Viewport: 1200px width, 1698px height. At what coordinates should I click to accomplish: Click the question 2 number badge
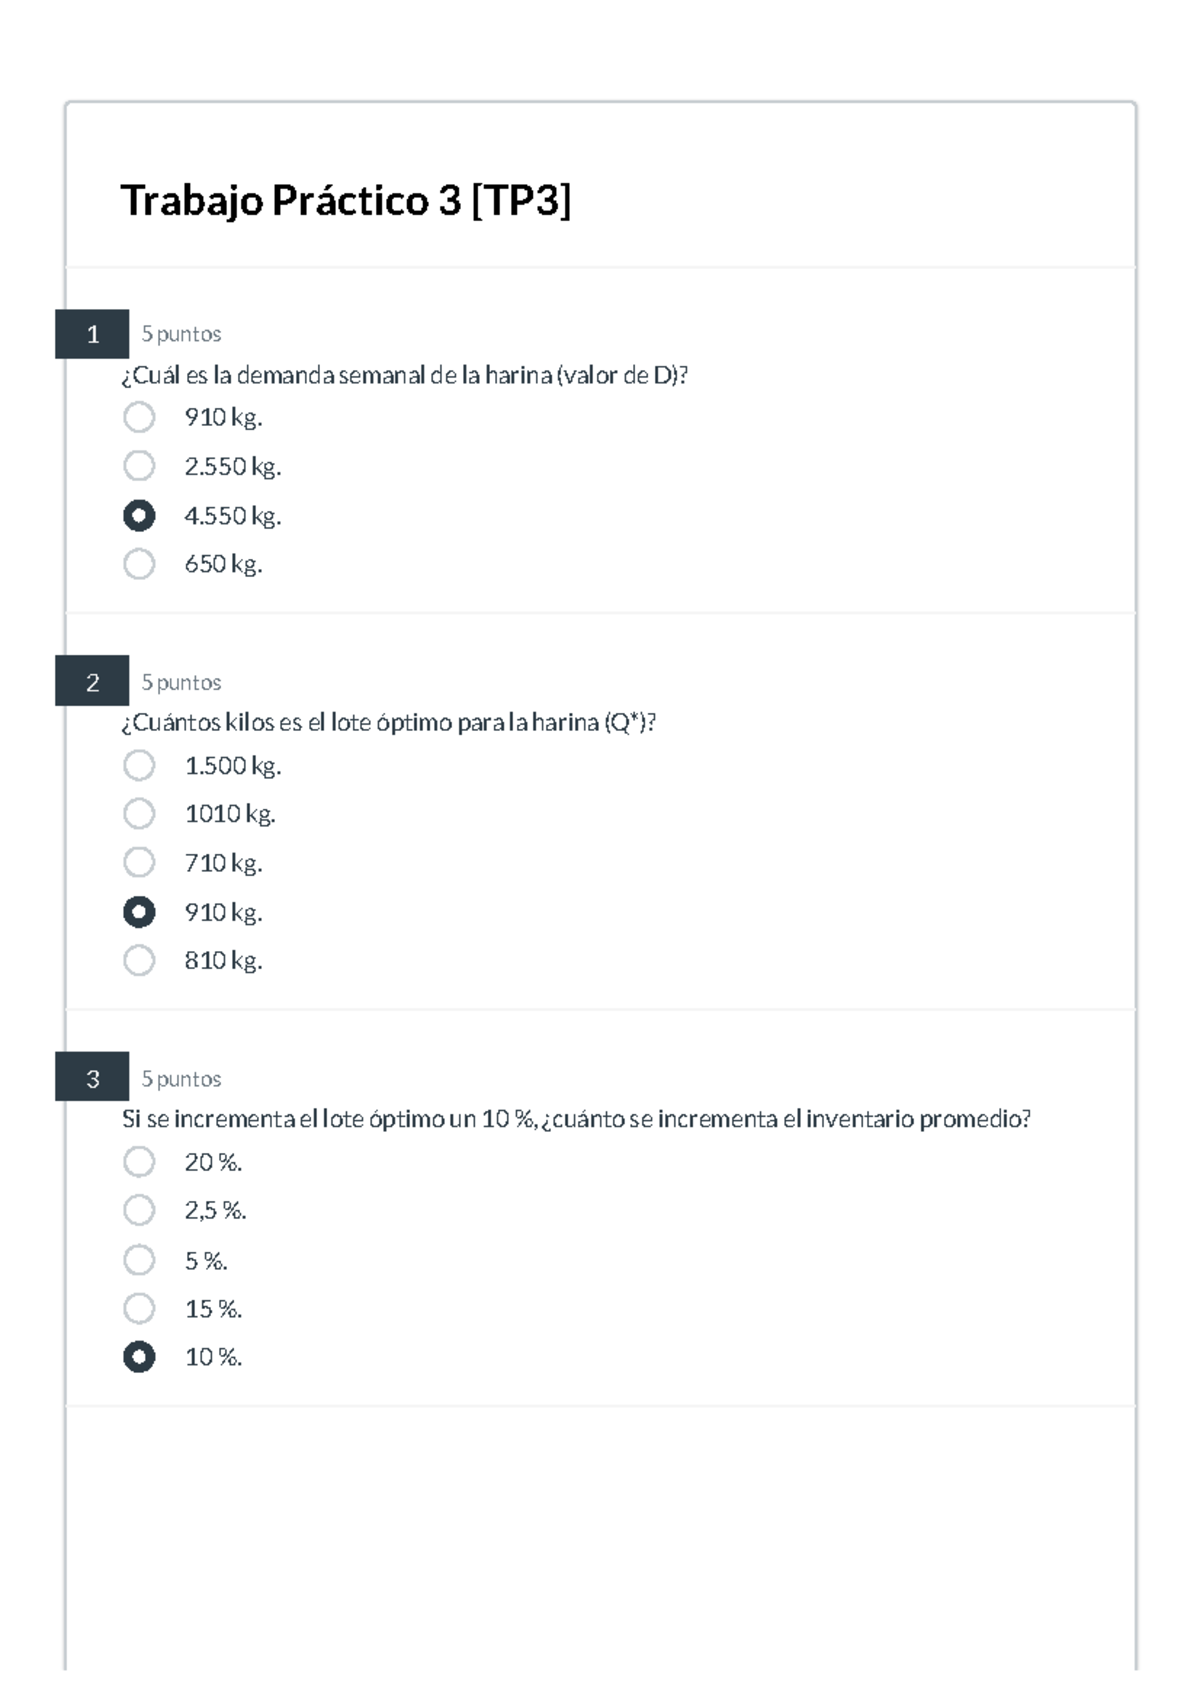pos(92,682)
